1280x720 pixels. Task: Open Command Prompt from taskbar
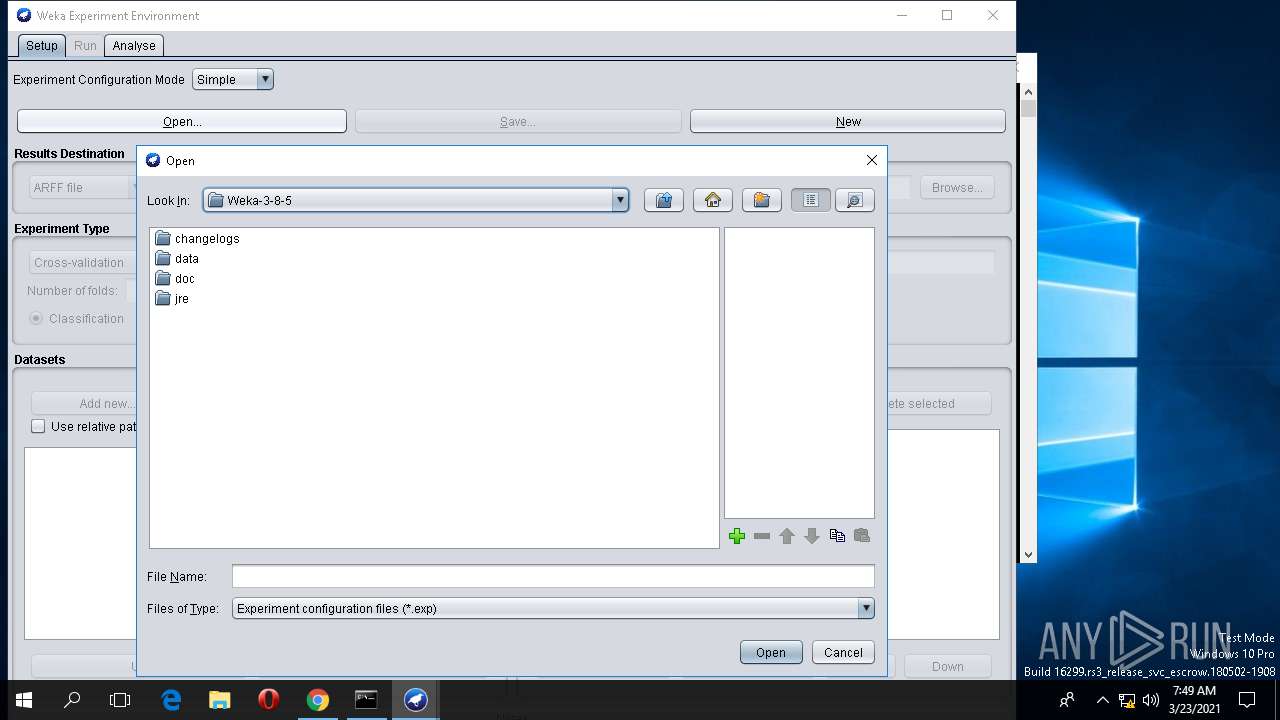[366, 700]
